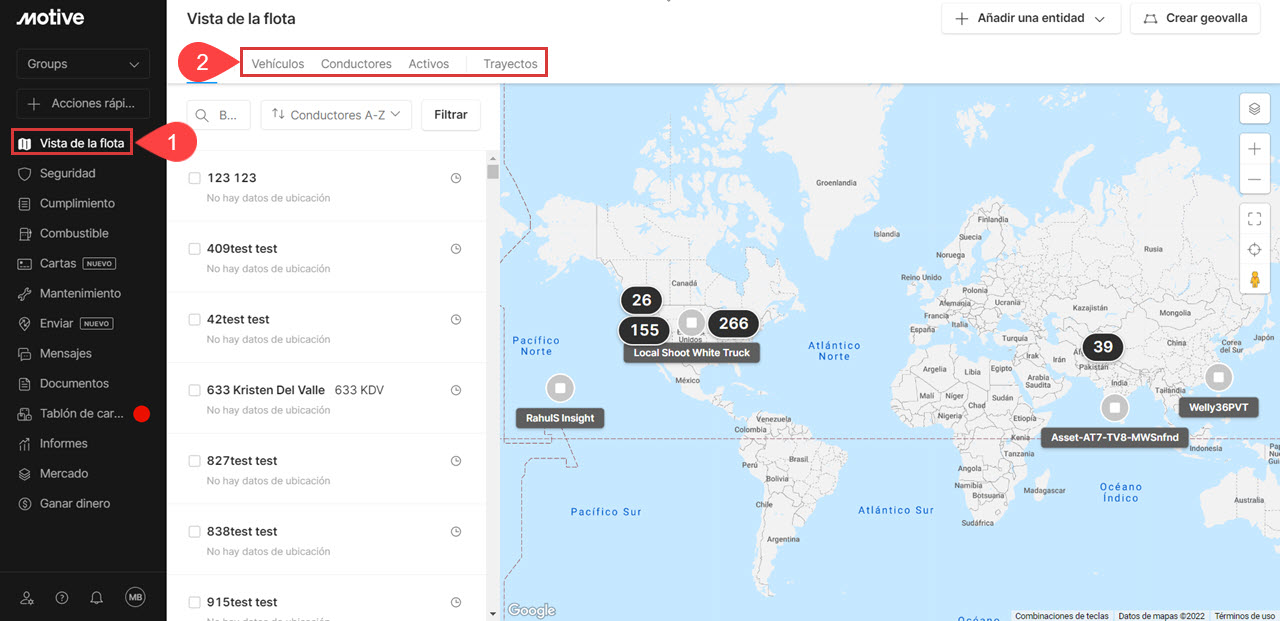Open the Seguridad shield icon
The image size is (1280, 621).
[x=25, y=173]
